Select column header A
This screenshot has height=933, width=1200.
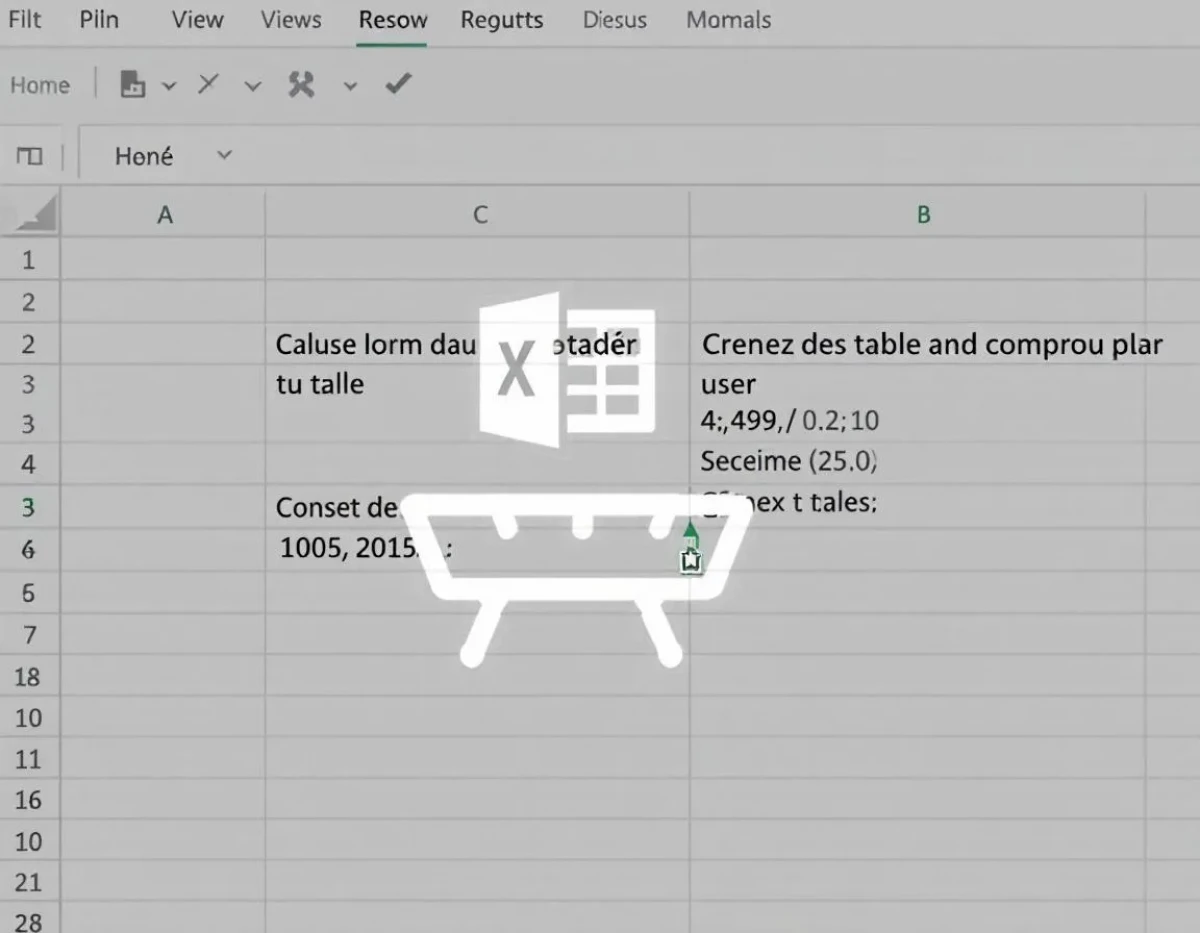[165, 214]
